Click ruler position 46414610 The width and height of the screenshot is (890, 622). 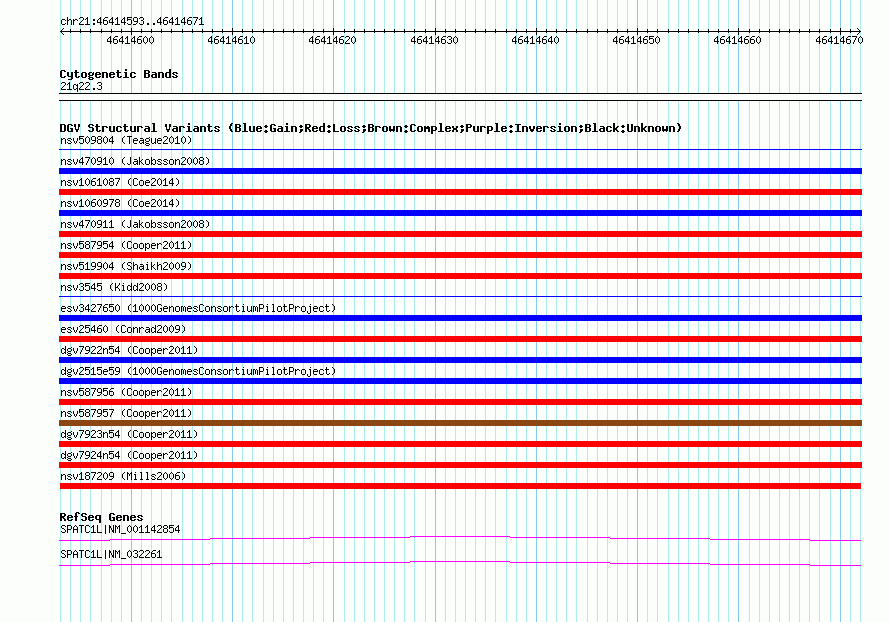[x=231, y=40]
